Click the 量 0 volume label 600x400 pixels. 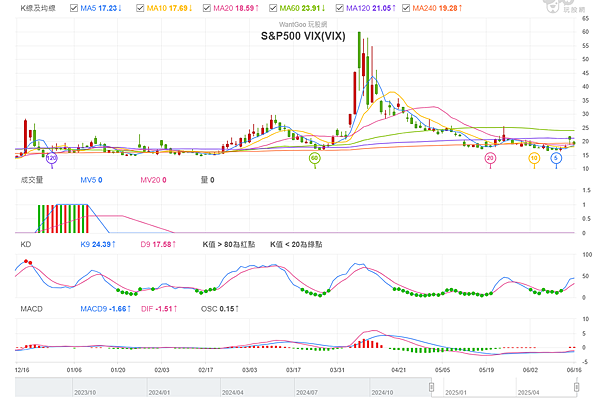pyautogui.click(x=207, y=180)
